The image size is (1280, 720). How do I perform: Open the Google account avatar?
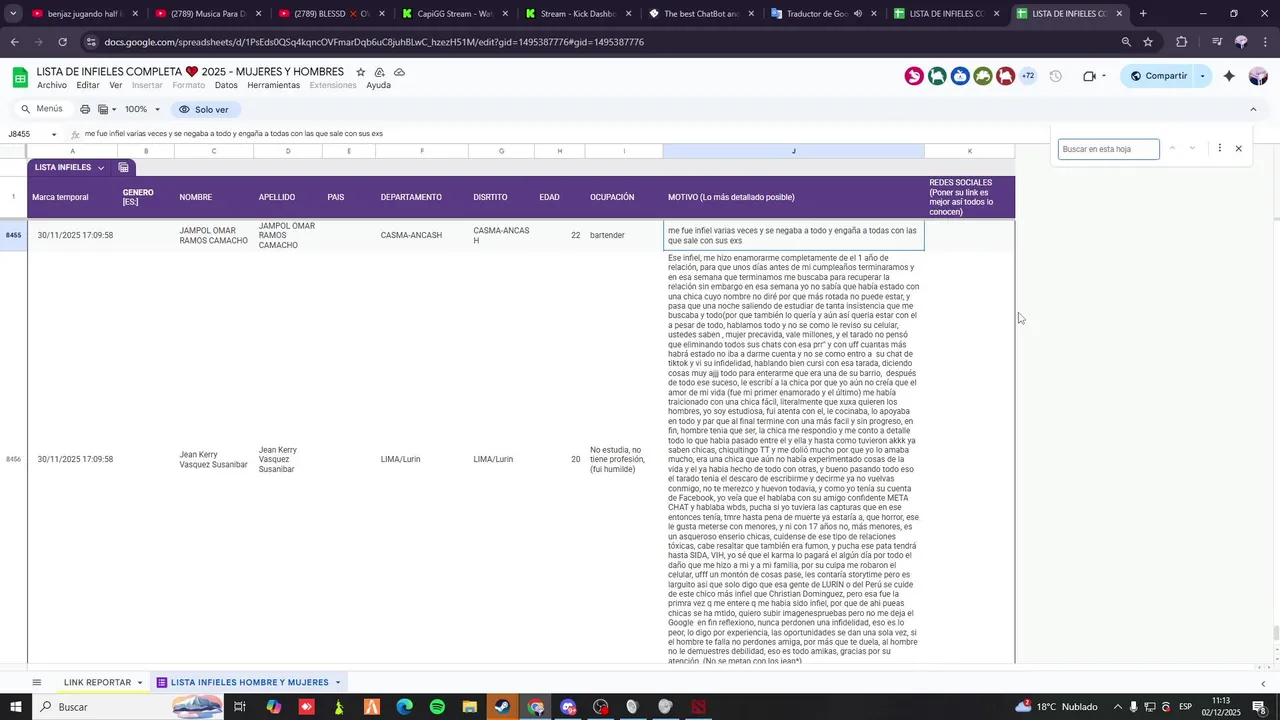click(1259, 76)
